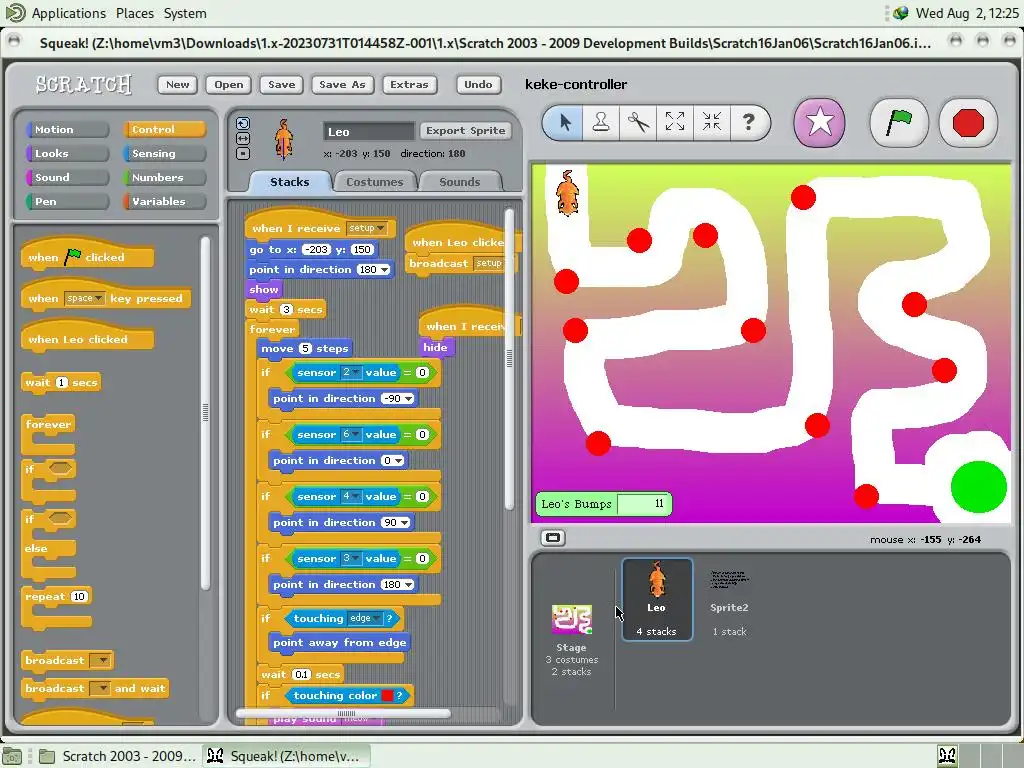The image size is (1024, 768).
Task: Switch to the Sounds tab
Action: [460, 182]
